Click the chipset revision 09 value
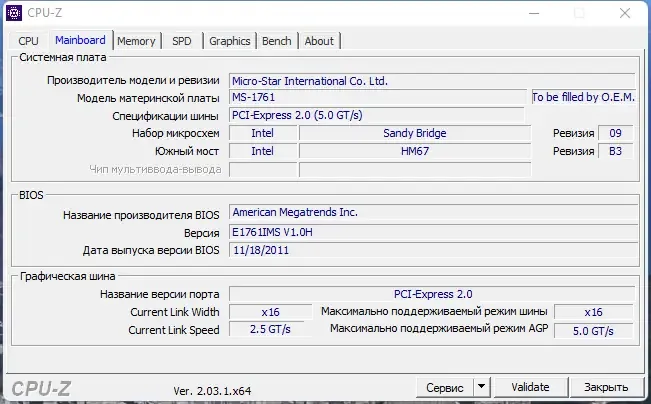 click(x=615, y=133)
